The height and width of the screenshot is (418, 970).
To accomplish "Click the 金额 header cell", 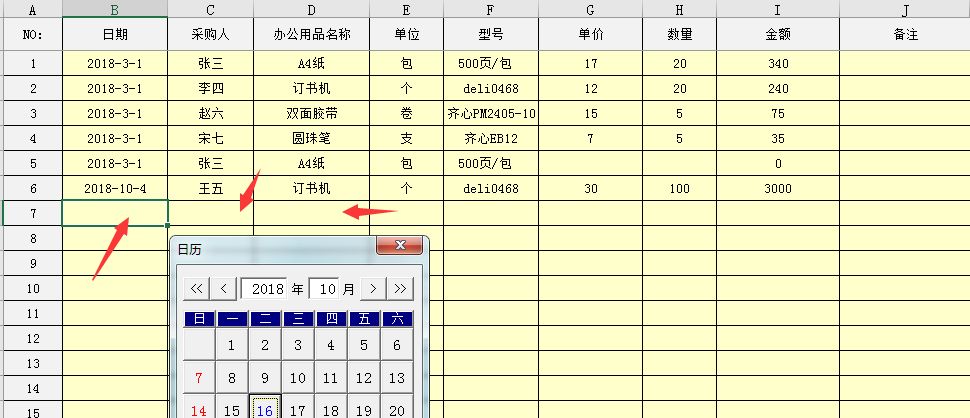I will click(778, 35).
